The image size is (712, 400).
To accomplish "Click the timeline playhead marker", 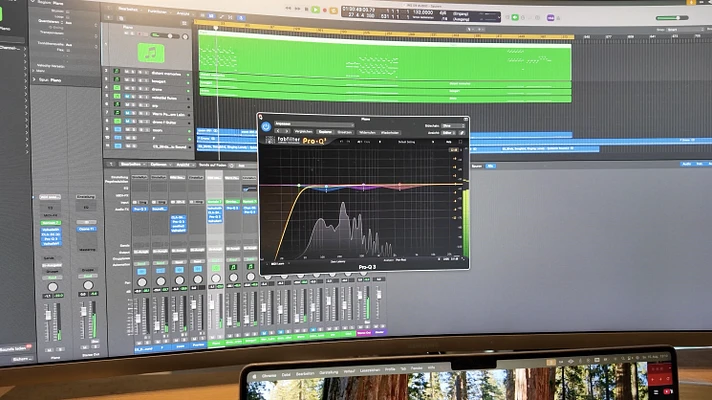I will (216, 28).
